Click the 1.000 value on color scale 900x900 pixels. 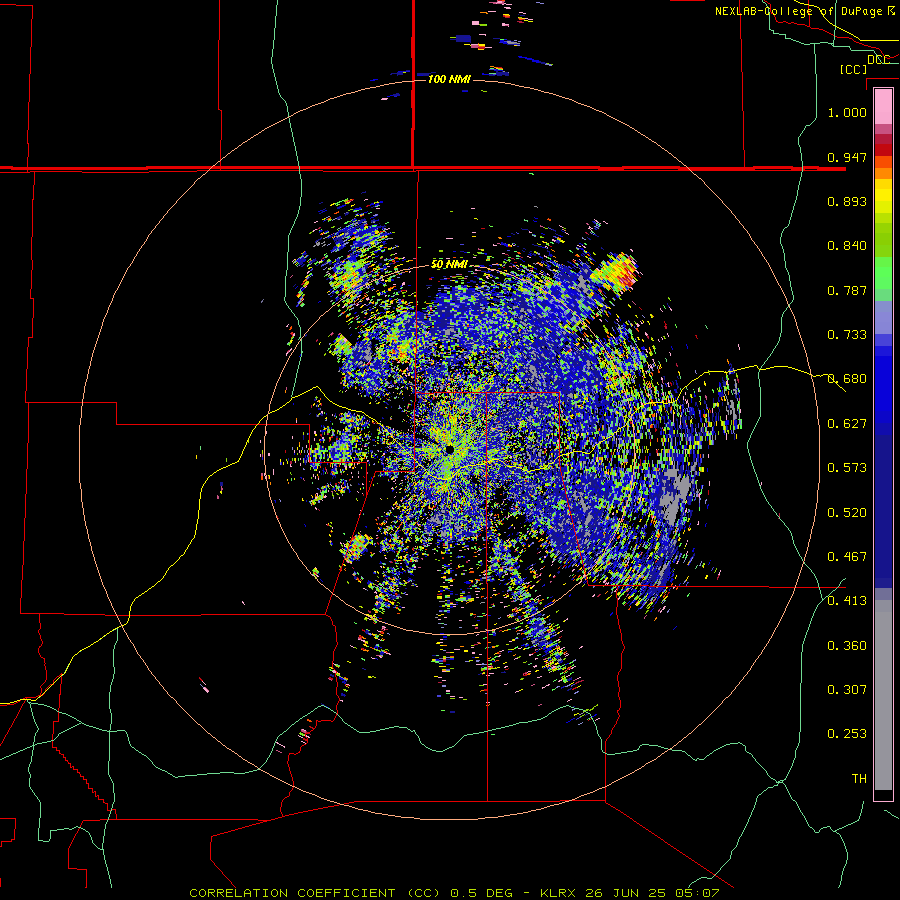(847, 112)
